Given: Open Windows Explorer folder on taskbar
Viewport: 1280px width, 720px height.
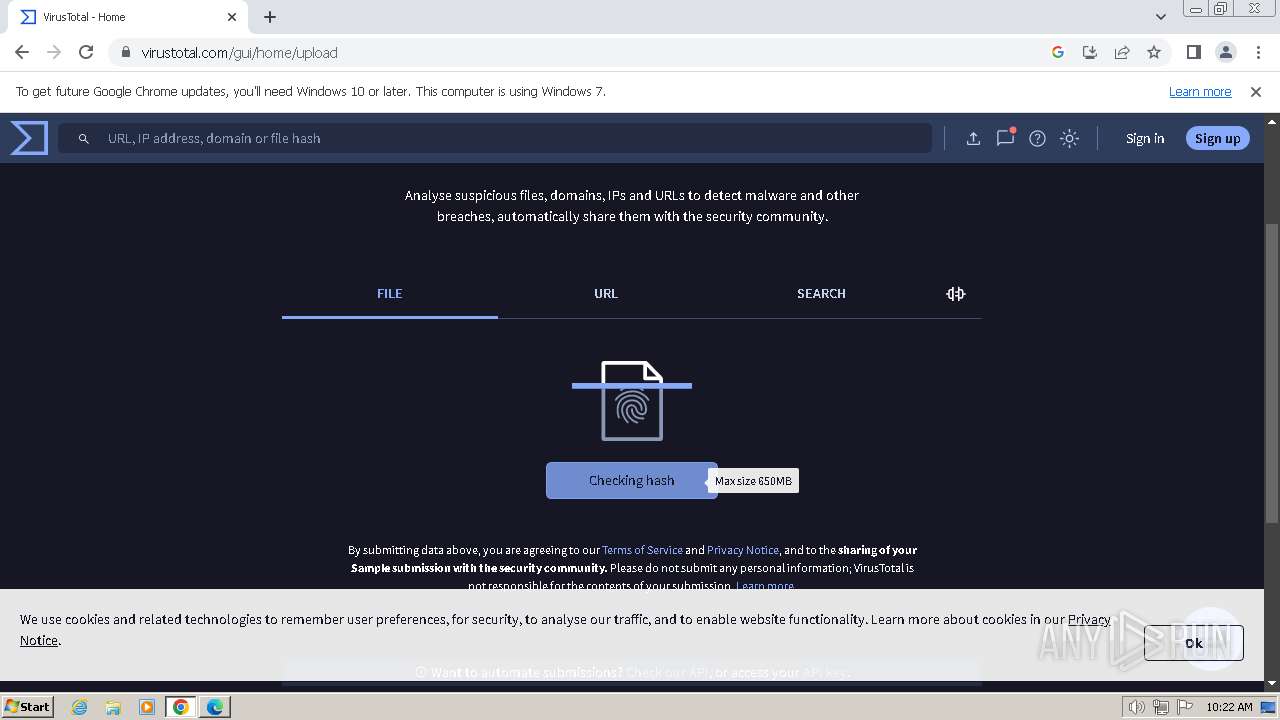Looking at the screenshot, I should (113, 707).
